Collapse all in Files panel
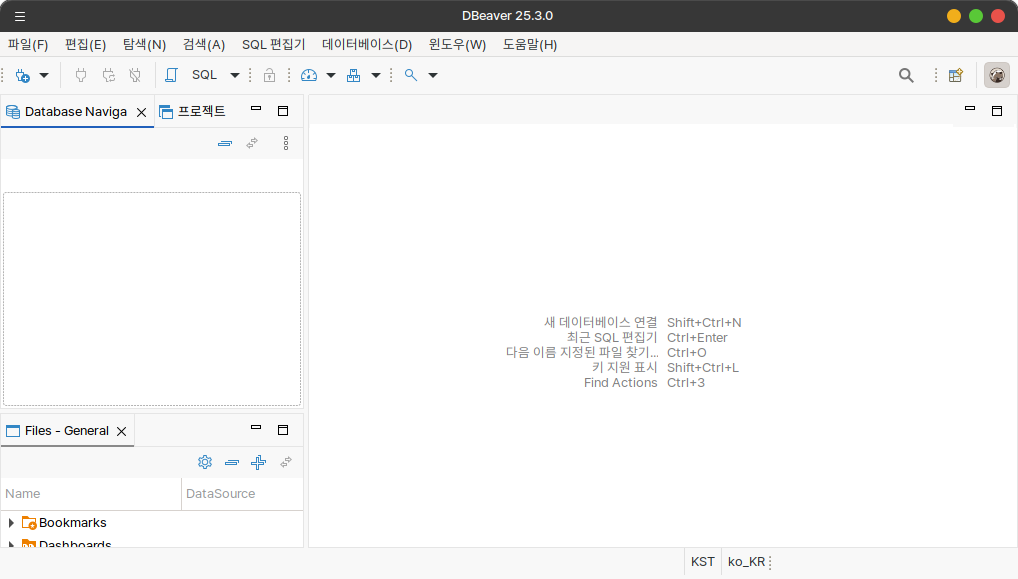The width and height of the screenshot is (1018, 579). pyautogui.click(x=232, y=463)
